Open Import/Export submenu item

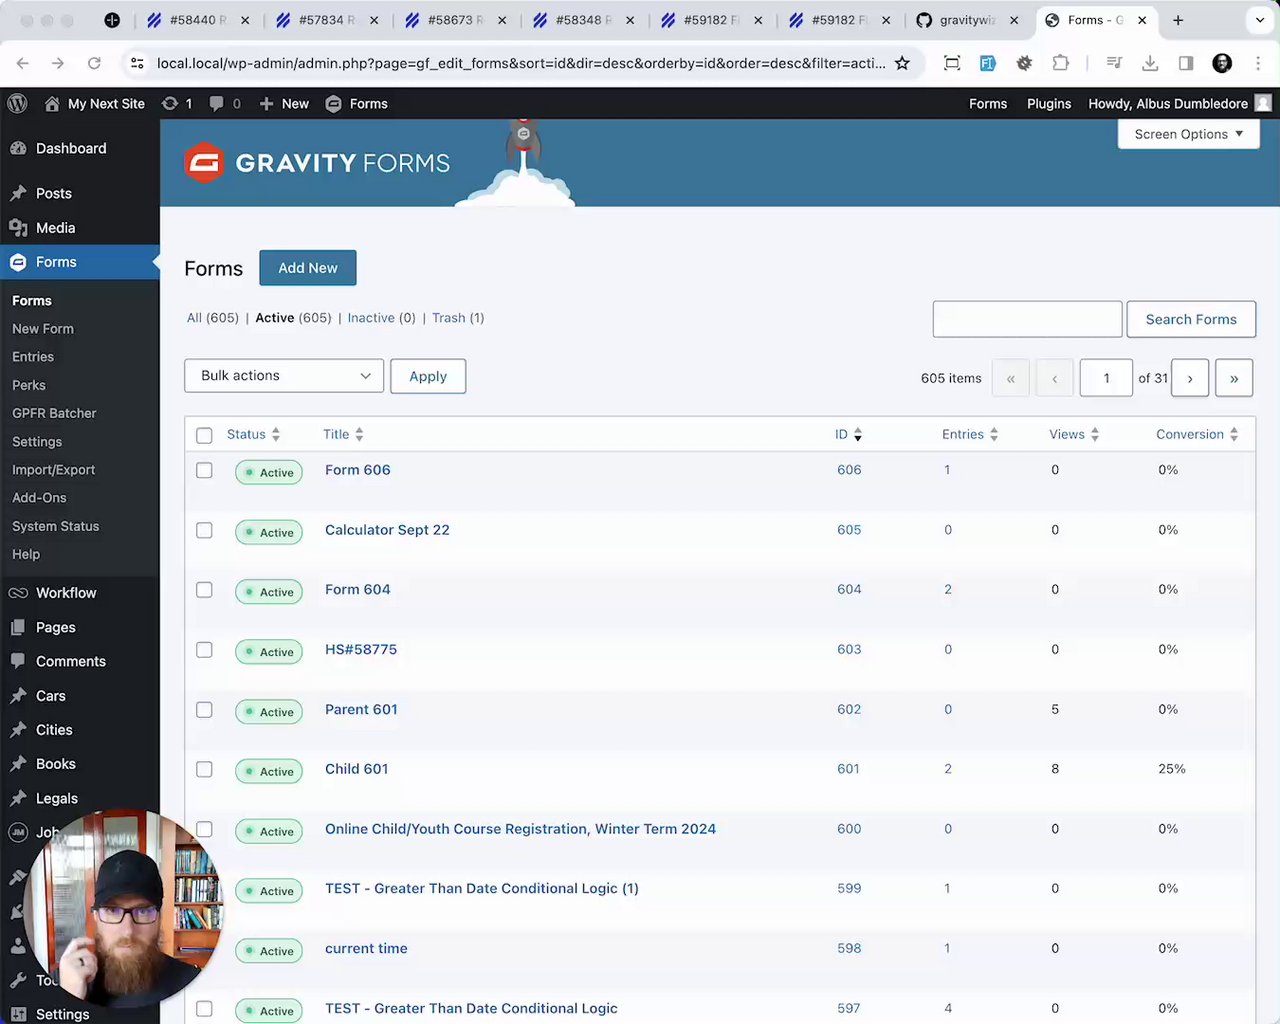point(54,470)
